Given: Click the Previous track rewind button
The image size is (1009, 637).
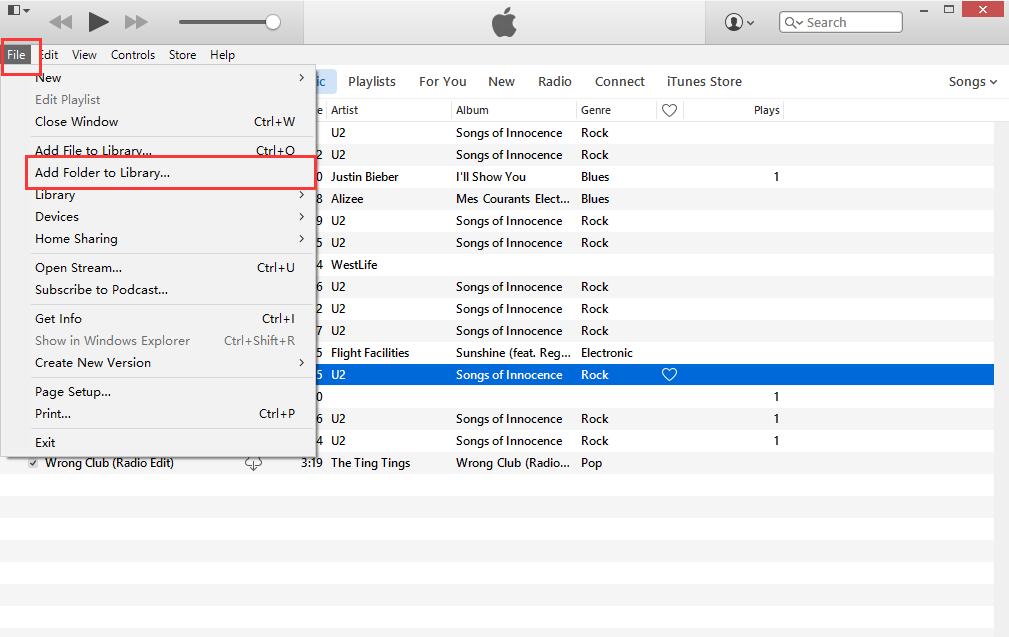Looking at the screenshot, I should pyautogui.click(x=60, y=23).
